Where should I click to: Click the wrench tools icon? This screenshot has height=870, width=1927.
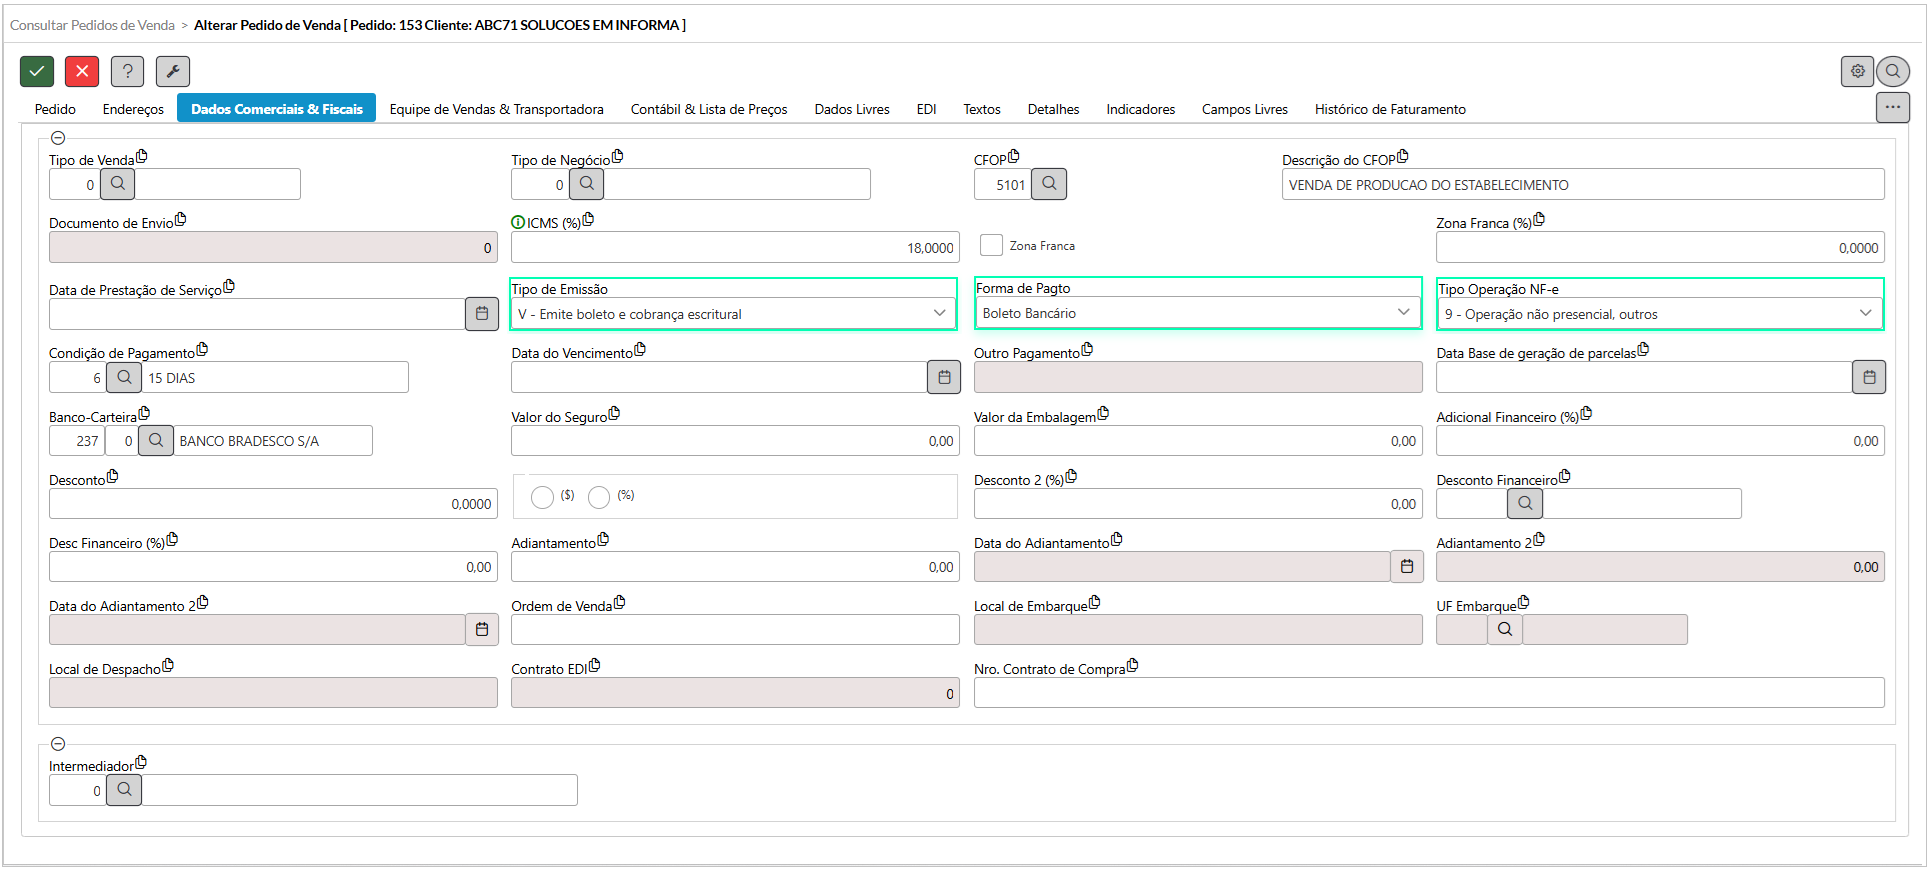tap(172, 71)
